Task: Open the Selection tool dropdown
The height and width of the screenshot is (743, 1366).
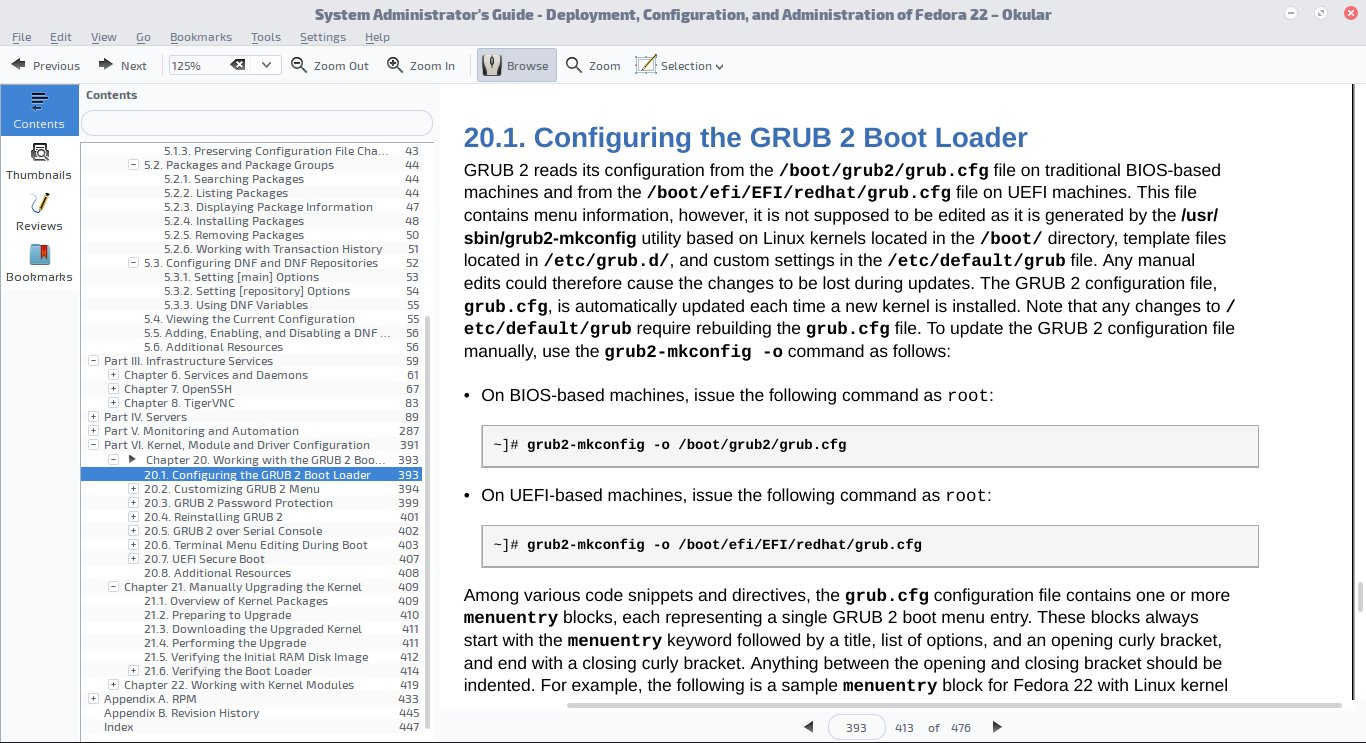Action: (x=679, y=65)
